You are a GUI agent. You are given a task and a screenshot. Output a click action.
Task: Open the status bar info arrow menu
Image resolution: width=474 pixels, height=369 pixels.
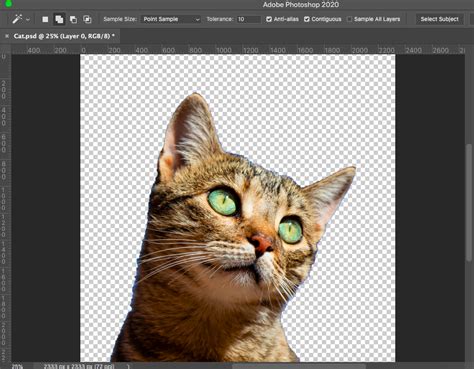tap(128, 366)
